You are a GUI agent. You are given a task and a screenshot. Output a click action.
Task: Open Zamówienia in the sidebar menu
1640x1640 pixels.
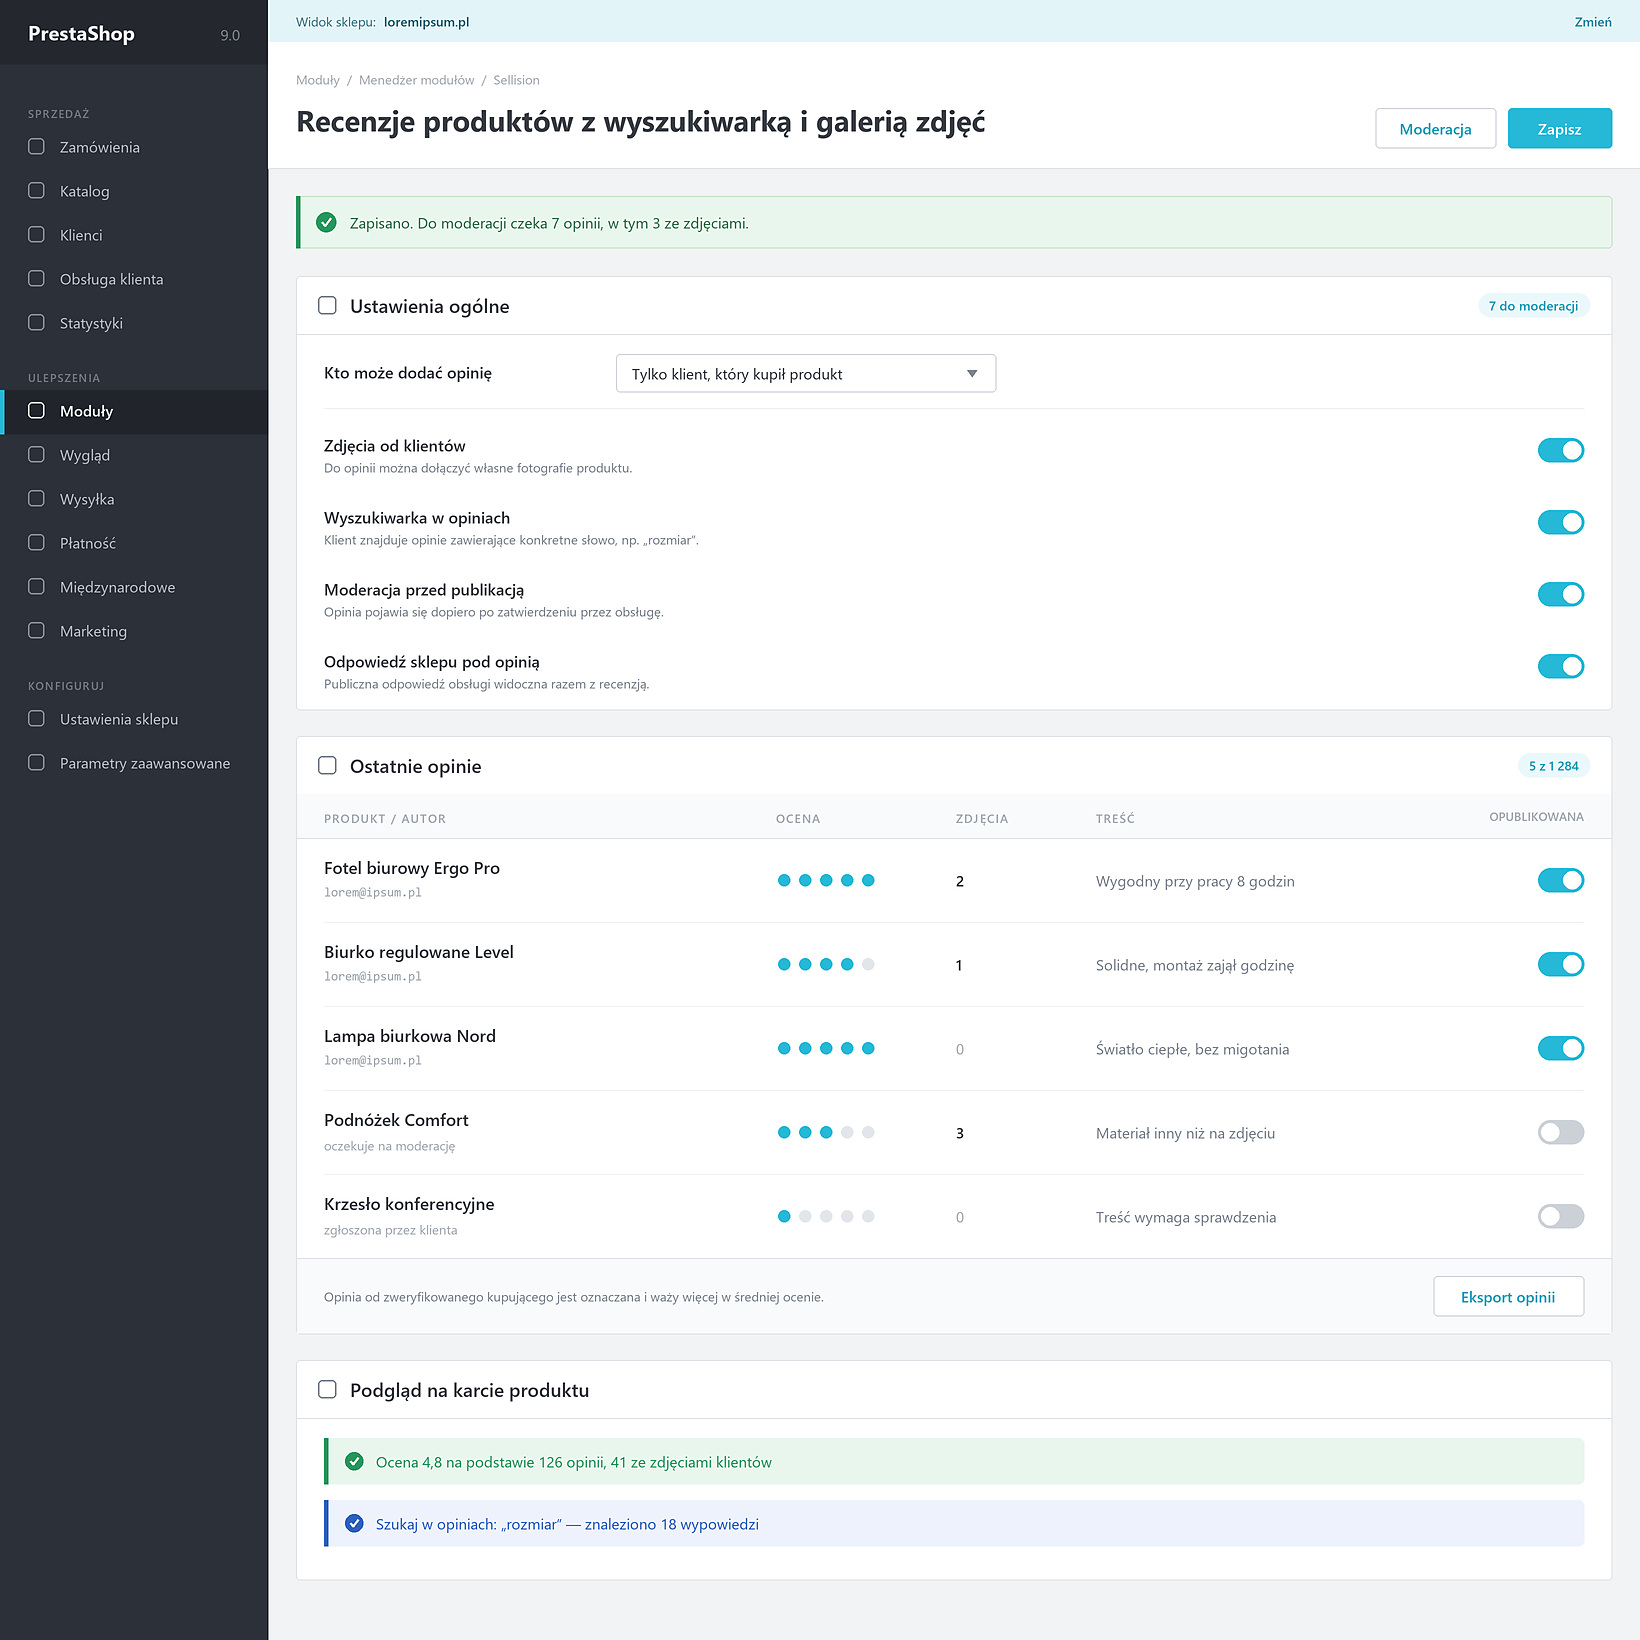(x=134, y=147)
